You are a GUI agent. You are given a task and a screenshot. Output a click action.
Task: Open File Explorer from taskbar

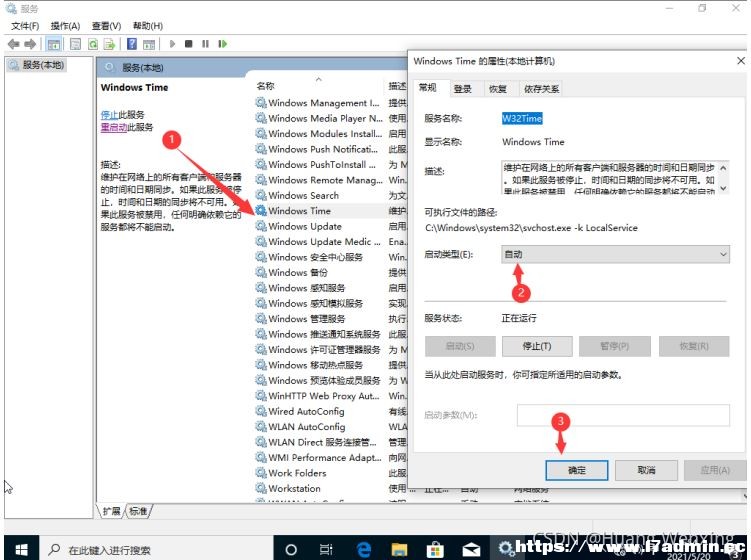coord(399,549)
